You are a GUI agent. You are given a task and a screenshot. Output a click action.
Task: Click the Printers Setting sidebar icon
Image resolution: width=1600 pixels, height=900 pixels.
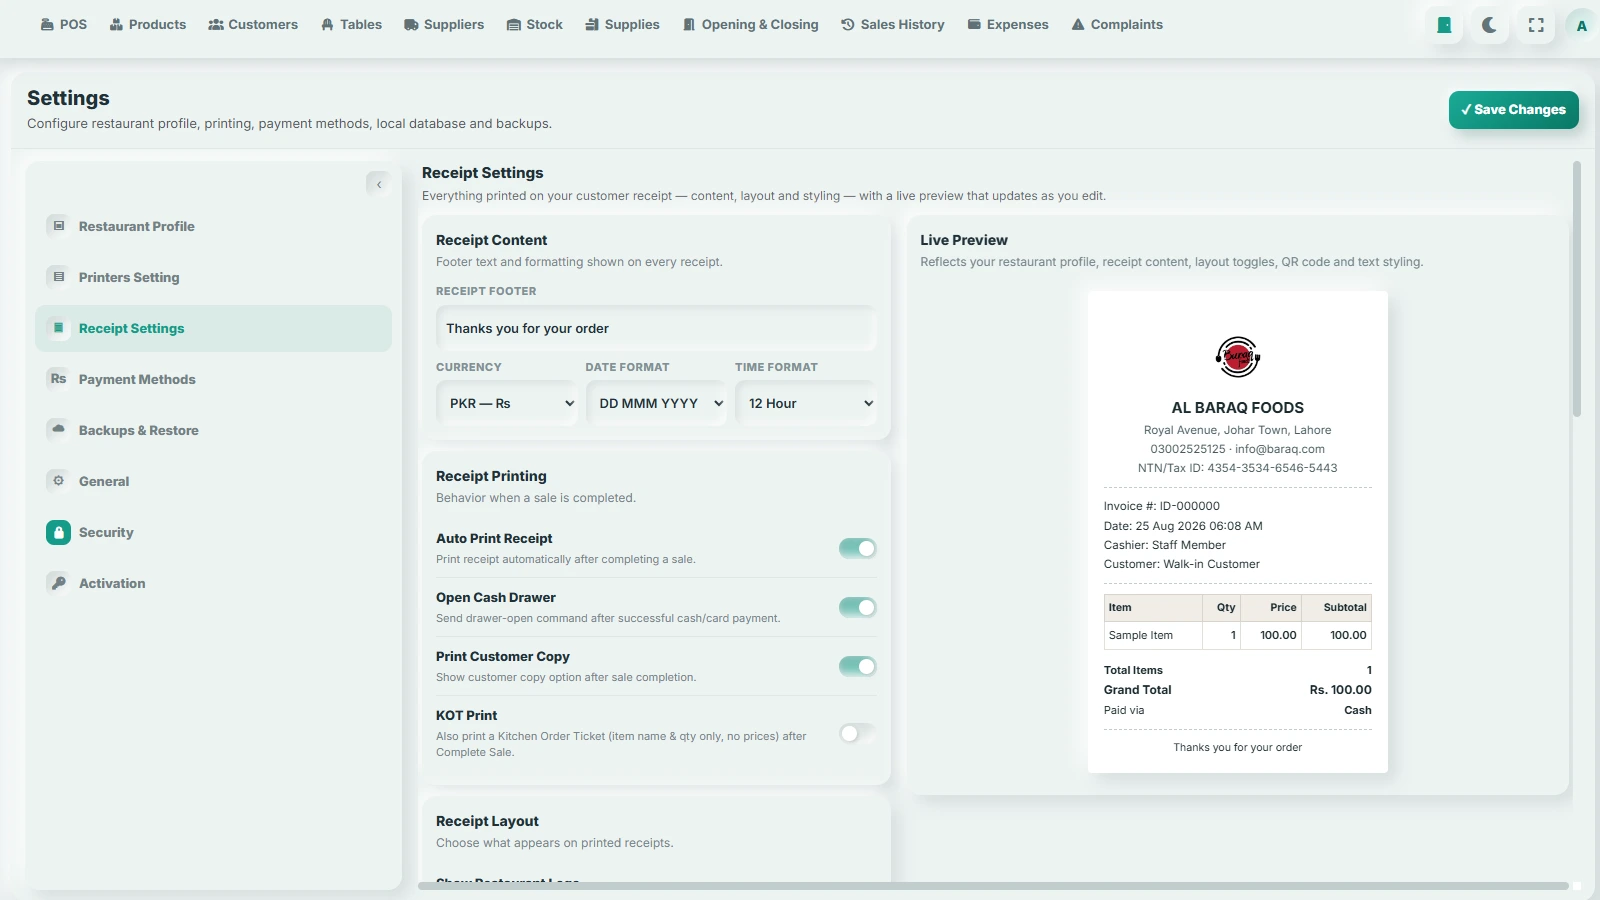[58, 277]
